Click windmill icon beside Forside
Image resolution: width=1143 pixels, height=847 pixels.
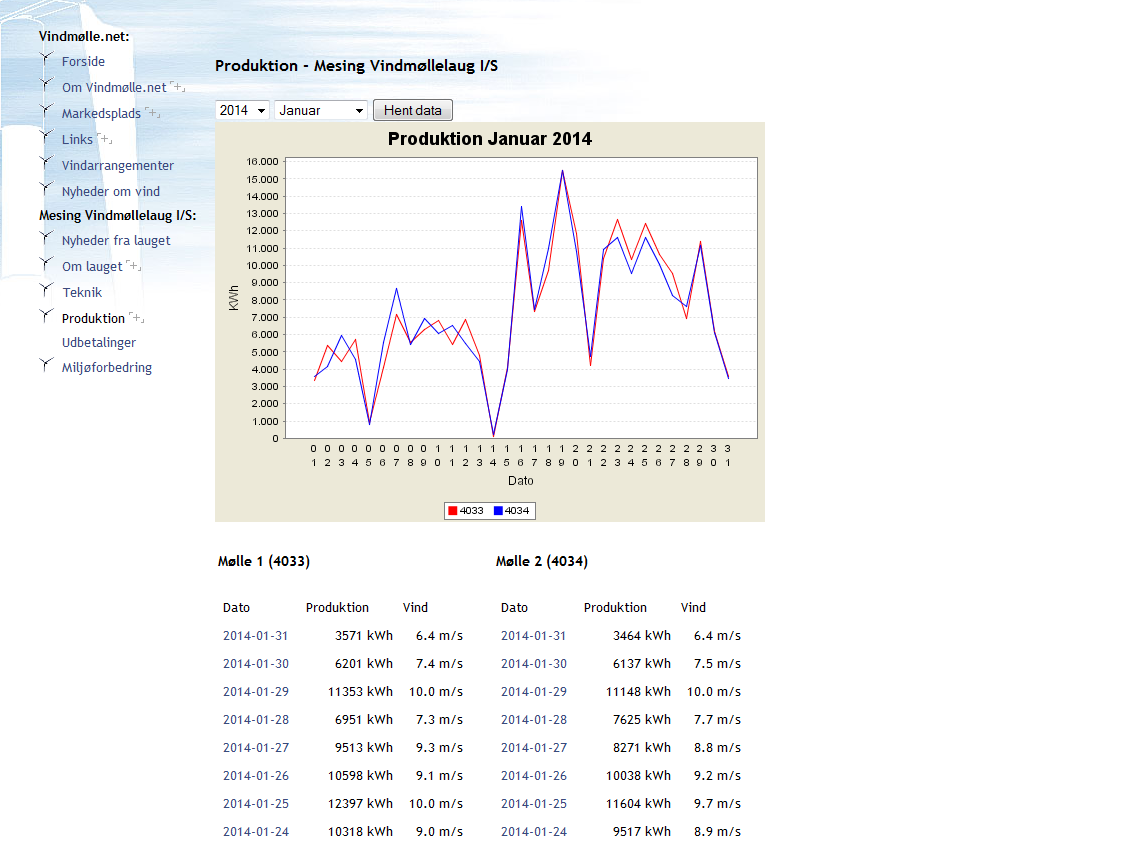click(x=45, y=60)
